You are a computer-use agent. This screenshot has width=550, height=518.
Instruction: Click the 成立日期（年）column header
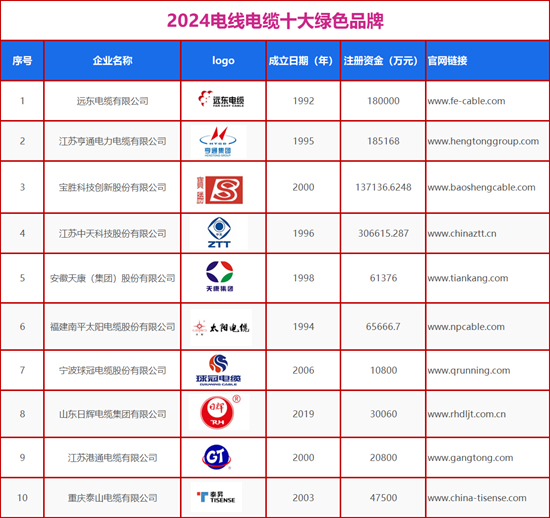point(303,61)
